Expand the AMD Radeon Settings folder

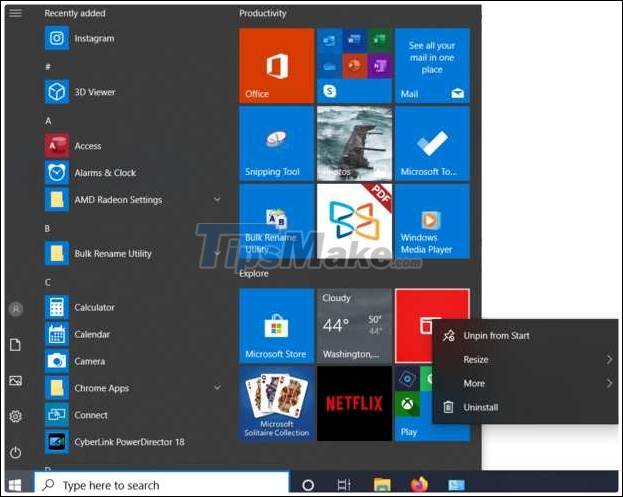(x=217, y=199)
